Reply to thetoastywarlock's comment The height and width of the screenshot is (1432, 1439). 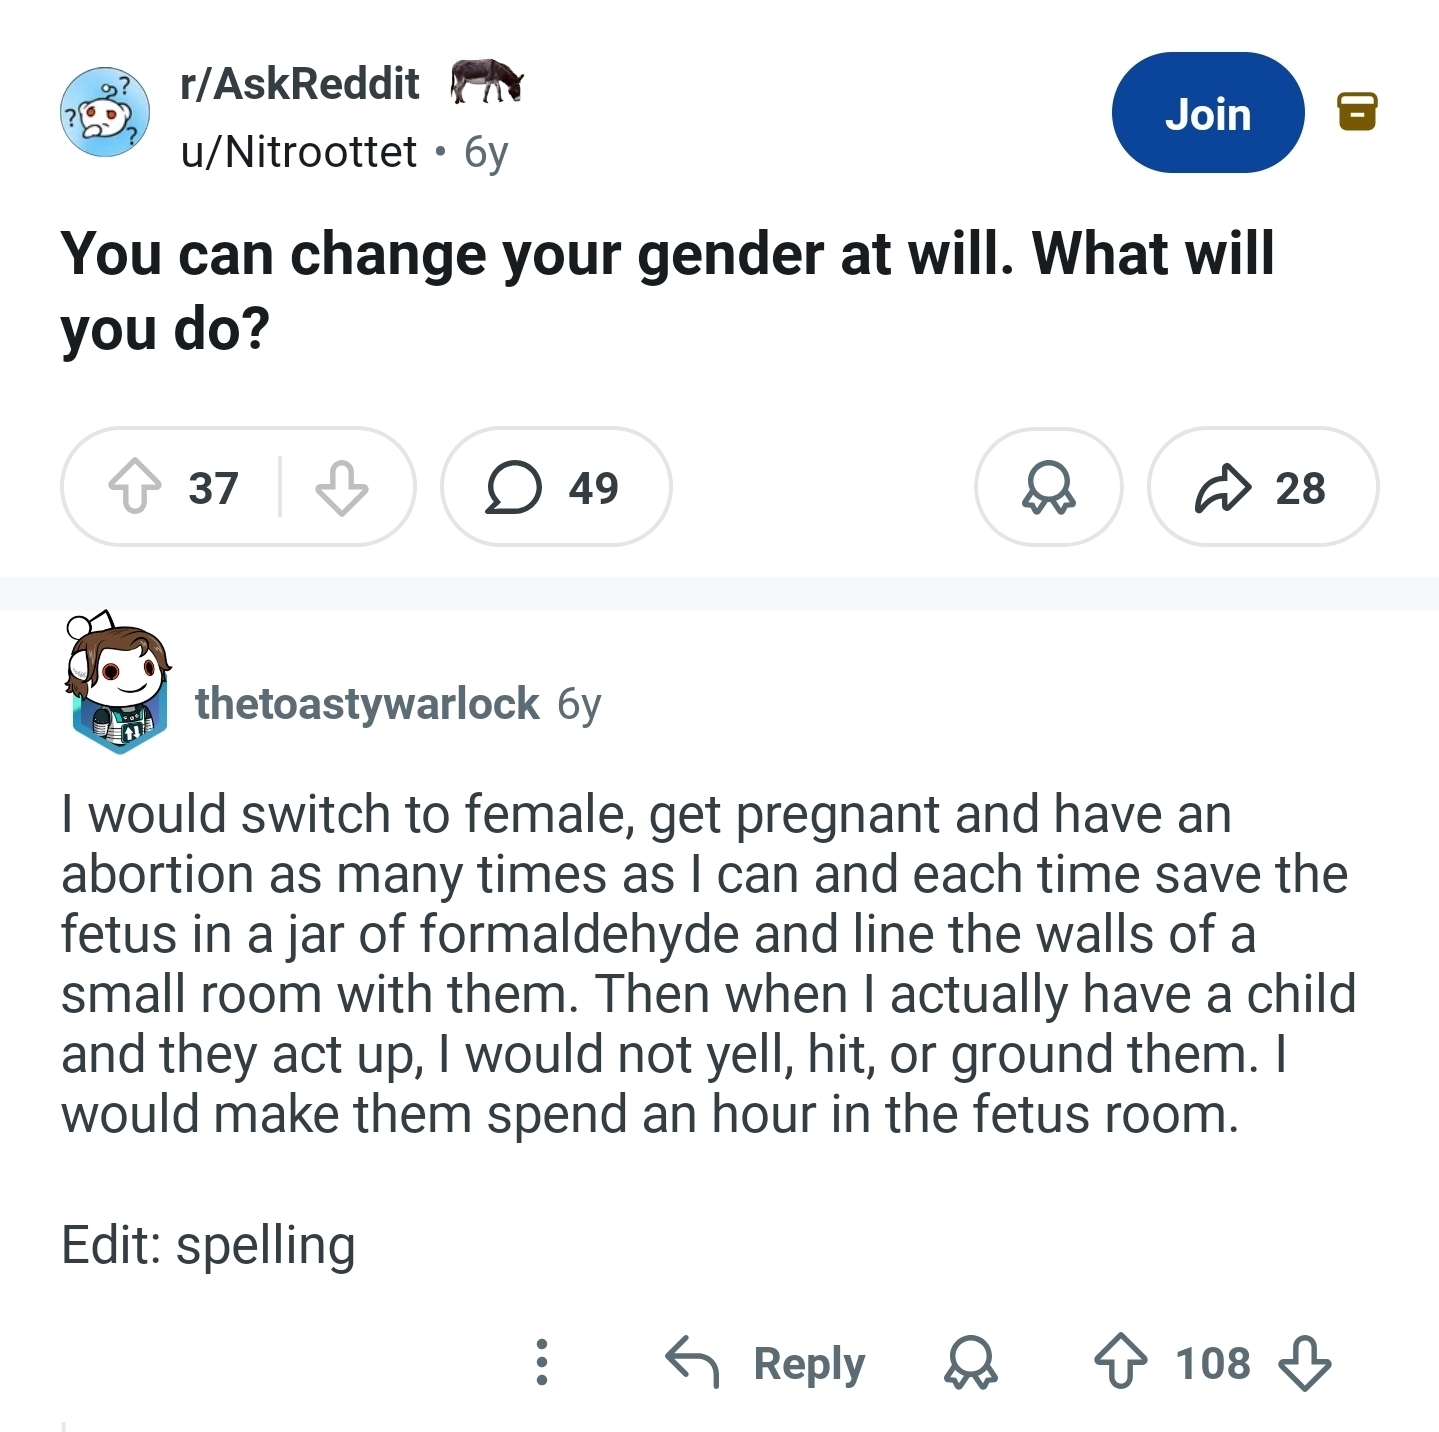767,1363
